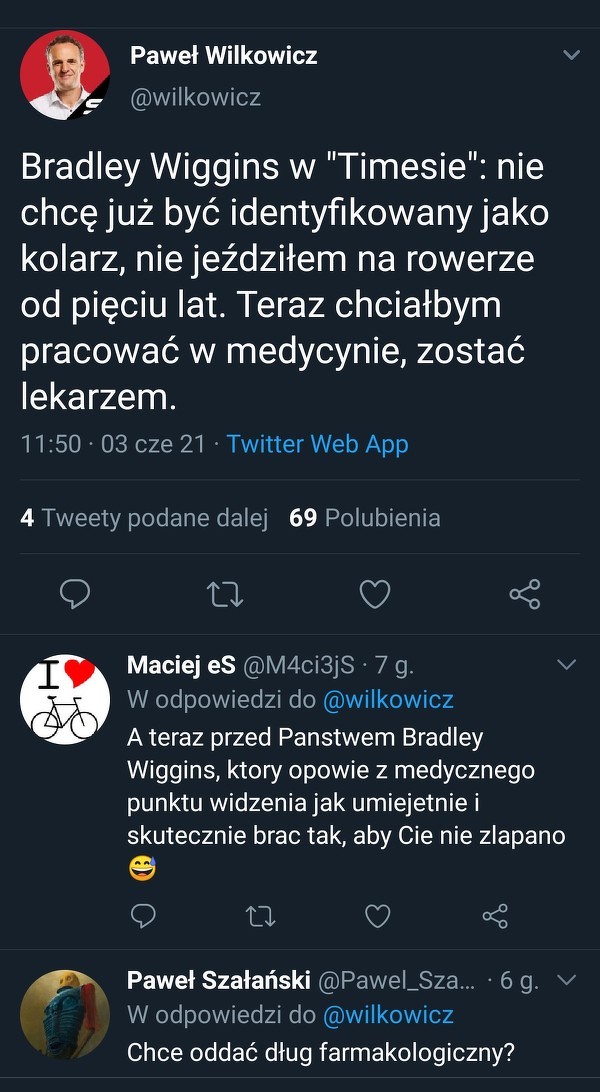600x1092 pixels.
Task: Open Paweł Wilkowicz's profile picture
Action: pyautogui.click(x=65, y=76)
